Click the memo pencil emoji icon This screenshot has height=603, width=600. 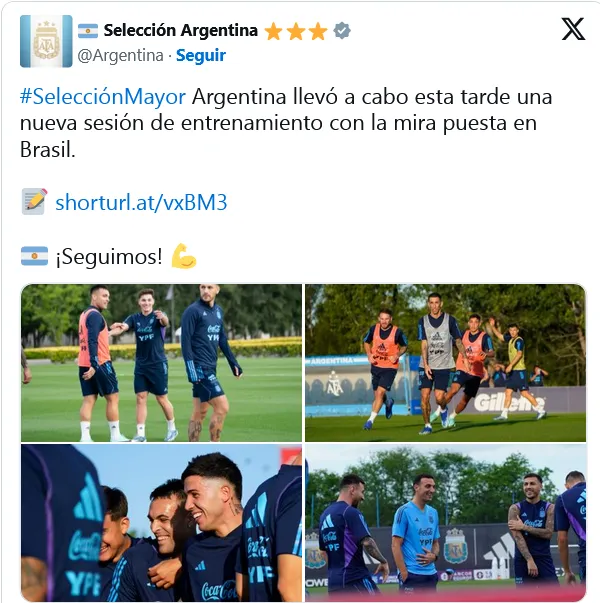[34, 202]
